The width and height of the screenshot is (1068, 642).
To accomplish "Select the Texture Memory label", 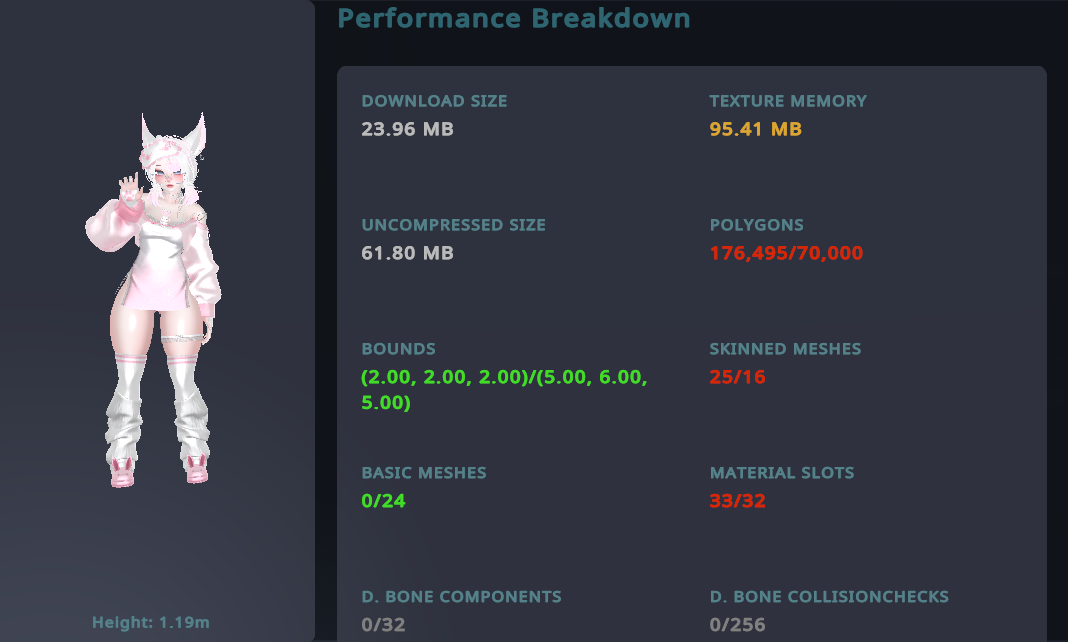I will pyautogui.click(x=788, y=101).
